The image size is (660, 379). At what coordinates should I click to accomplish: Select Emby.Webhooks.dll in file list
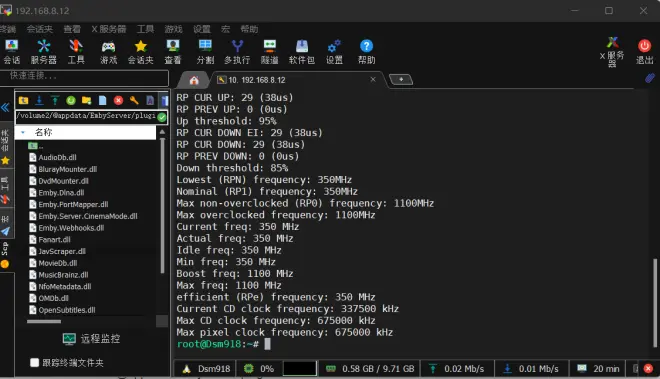[x=67, y=228]
